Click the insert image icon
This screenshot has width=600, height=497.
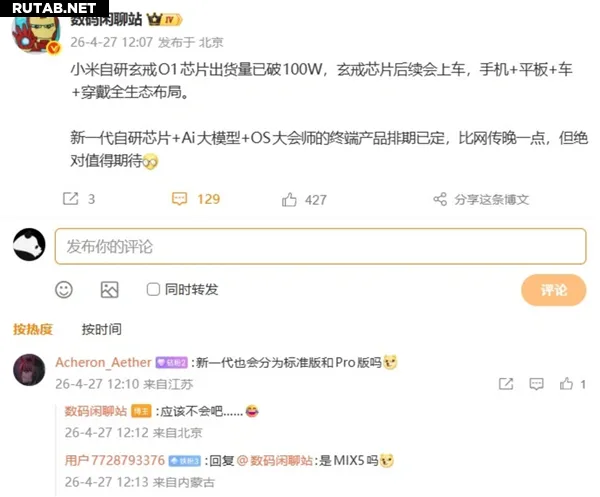click(109, 290)
